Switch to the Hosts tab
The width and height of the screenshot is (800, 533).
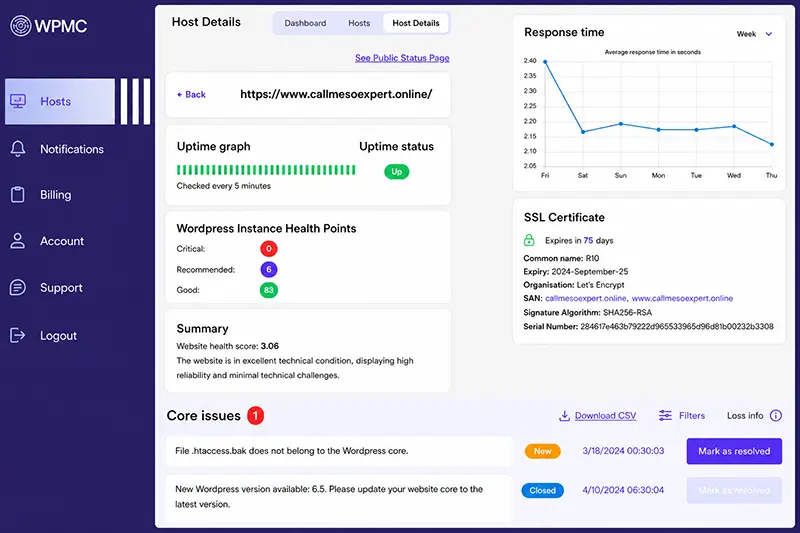point(359,23)
